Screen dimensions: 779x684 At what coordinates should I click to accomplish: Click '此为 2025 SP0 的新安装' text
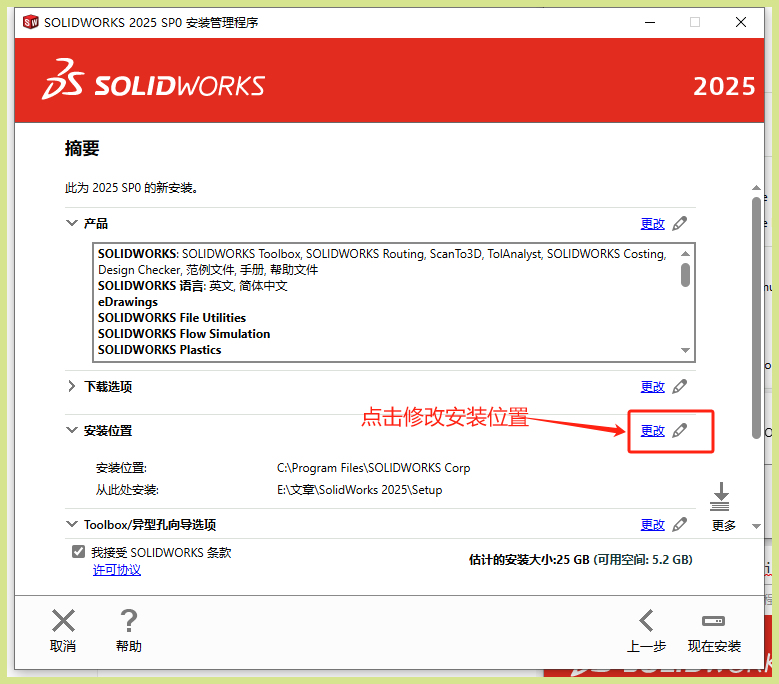(x=131, y=188)
